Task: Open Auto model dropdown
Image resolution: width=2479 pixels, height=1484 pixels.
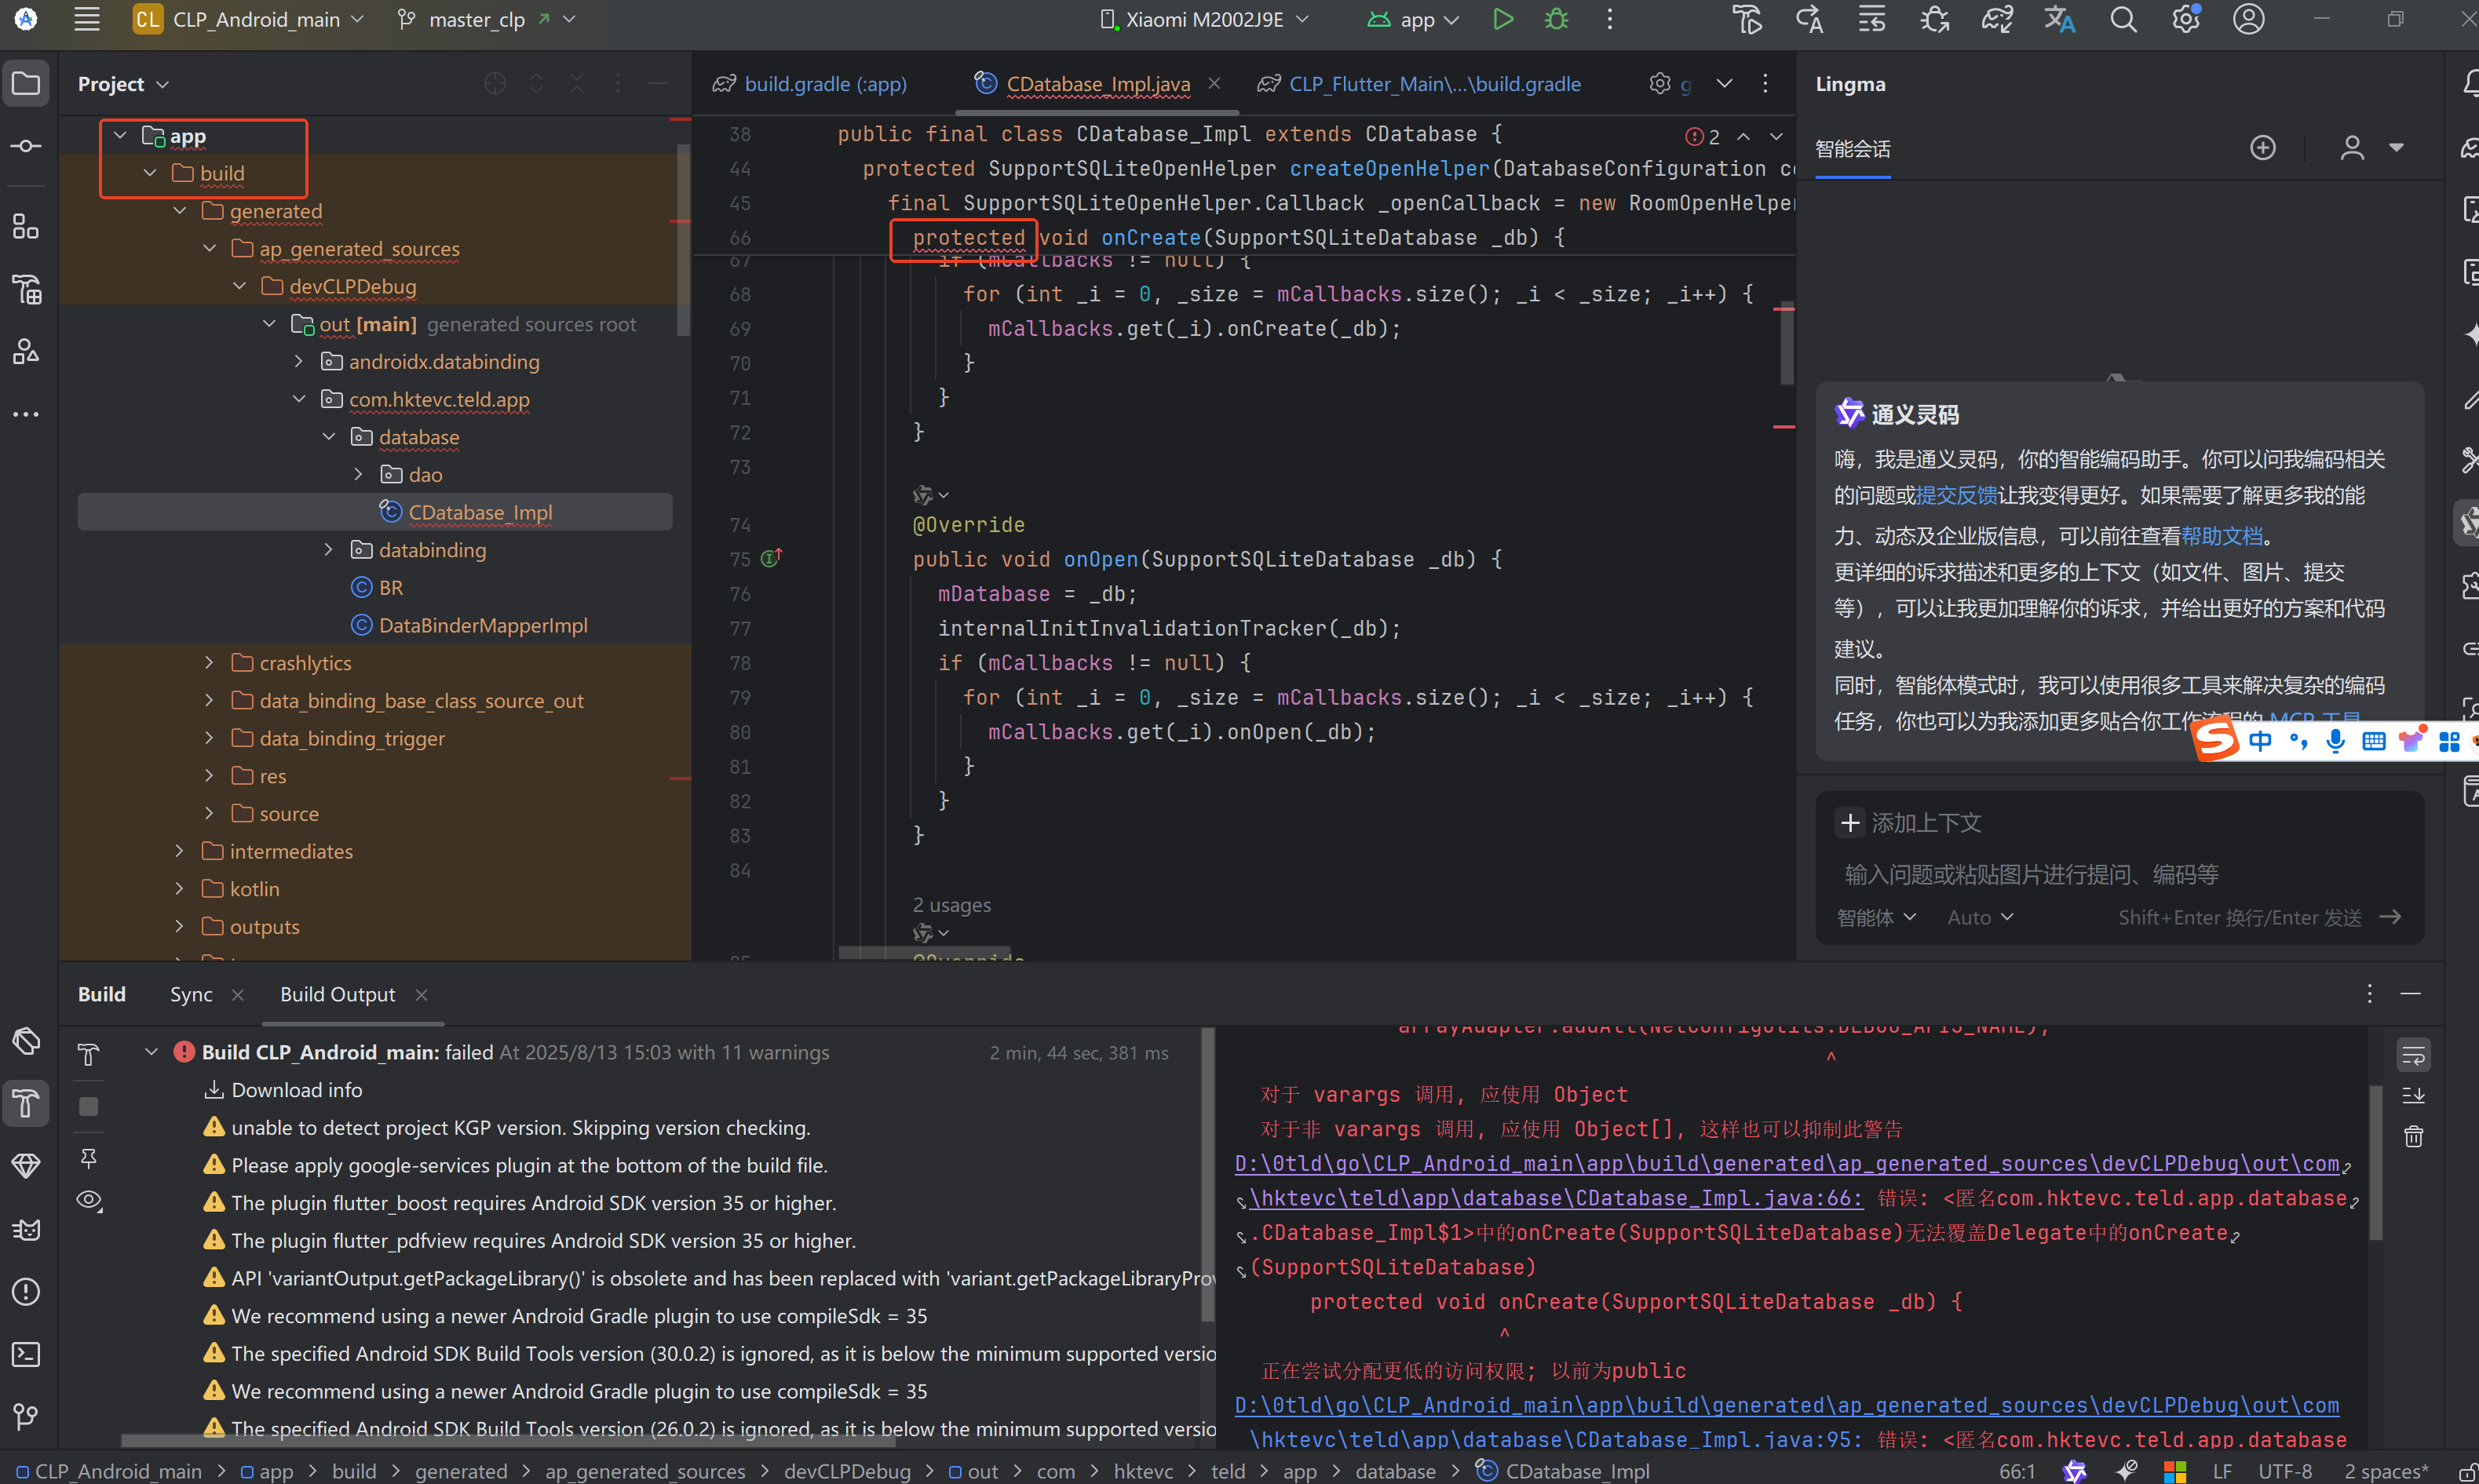Action: [x=1980, y=917]
